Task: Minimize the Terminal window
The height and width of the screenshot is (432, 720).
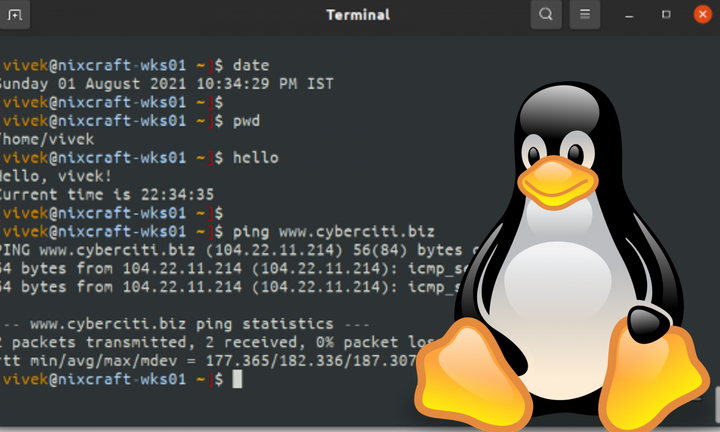Action: pos(629,15)
